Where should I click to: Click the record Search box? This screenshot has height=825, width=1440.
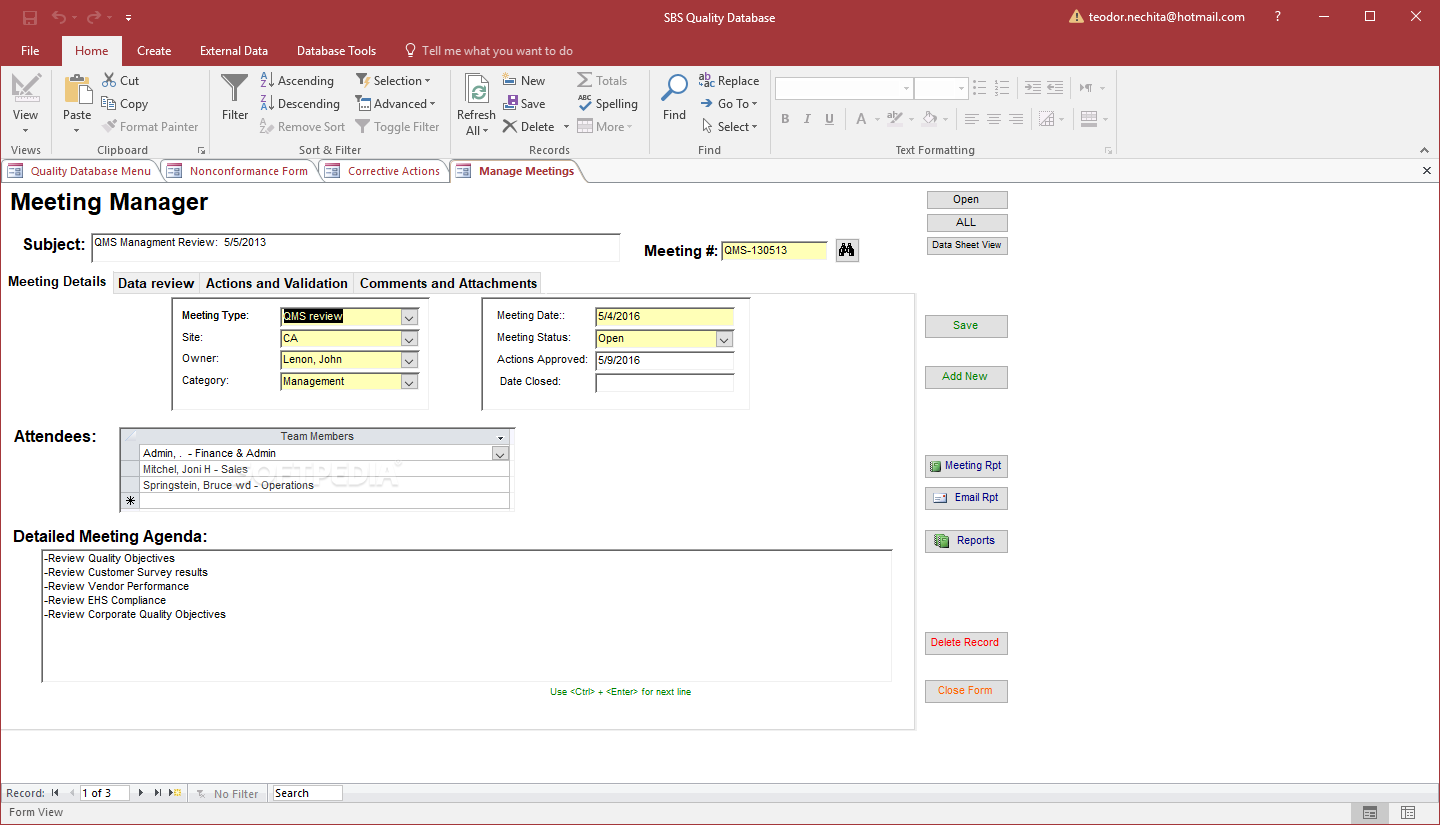coord(308,793)
